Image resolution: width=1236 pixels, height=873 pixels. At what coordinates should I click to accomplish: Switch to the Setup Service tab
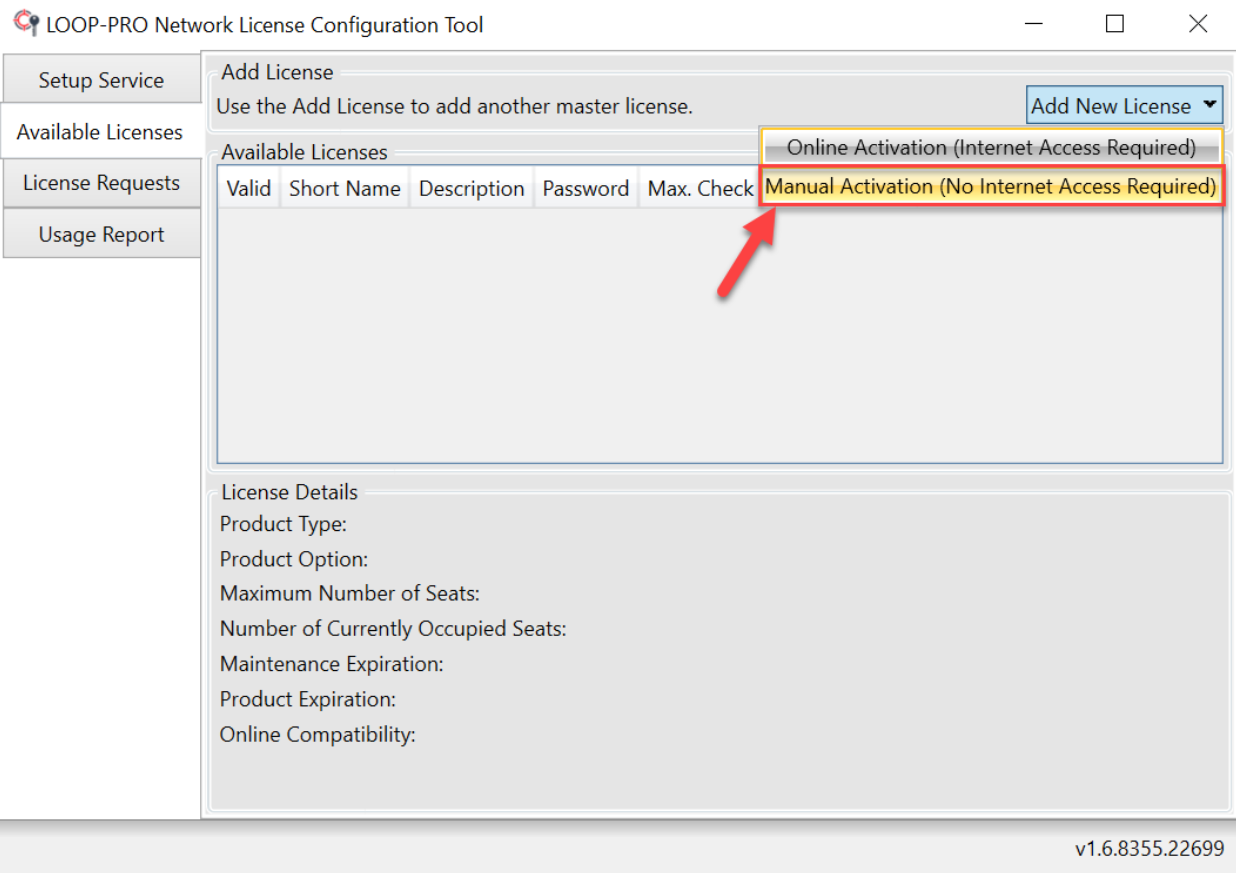point(100,79)
